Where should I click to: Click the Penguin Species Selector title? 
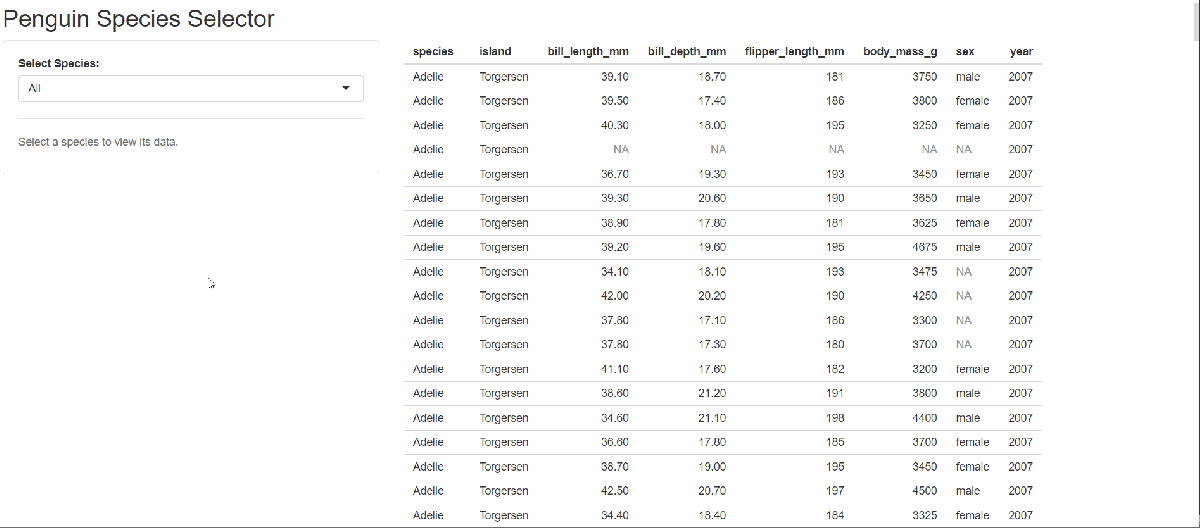(x=139, y=18)
